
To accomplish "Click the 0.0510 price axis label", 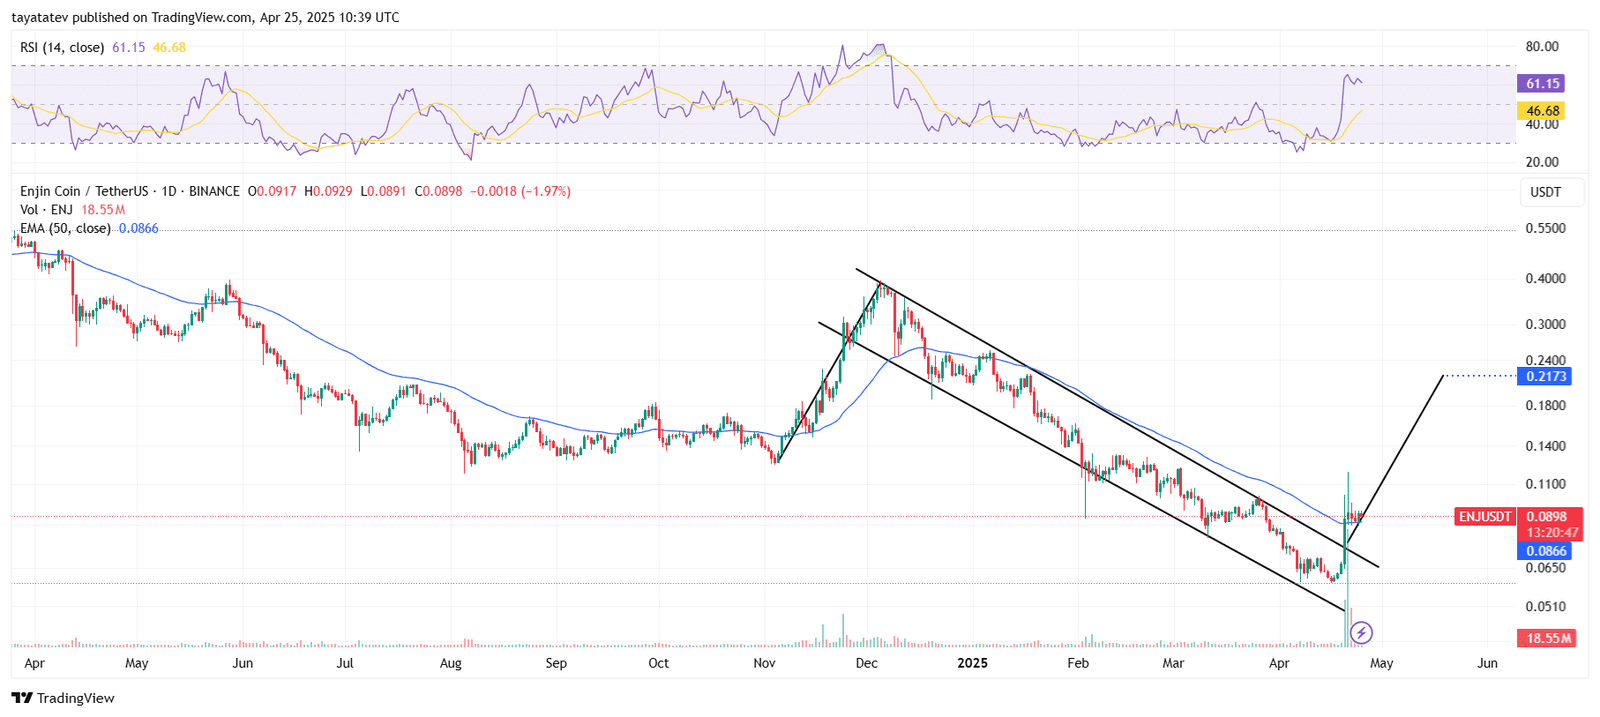I will pyautogui.click(x=1545, y=606).
